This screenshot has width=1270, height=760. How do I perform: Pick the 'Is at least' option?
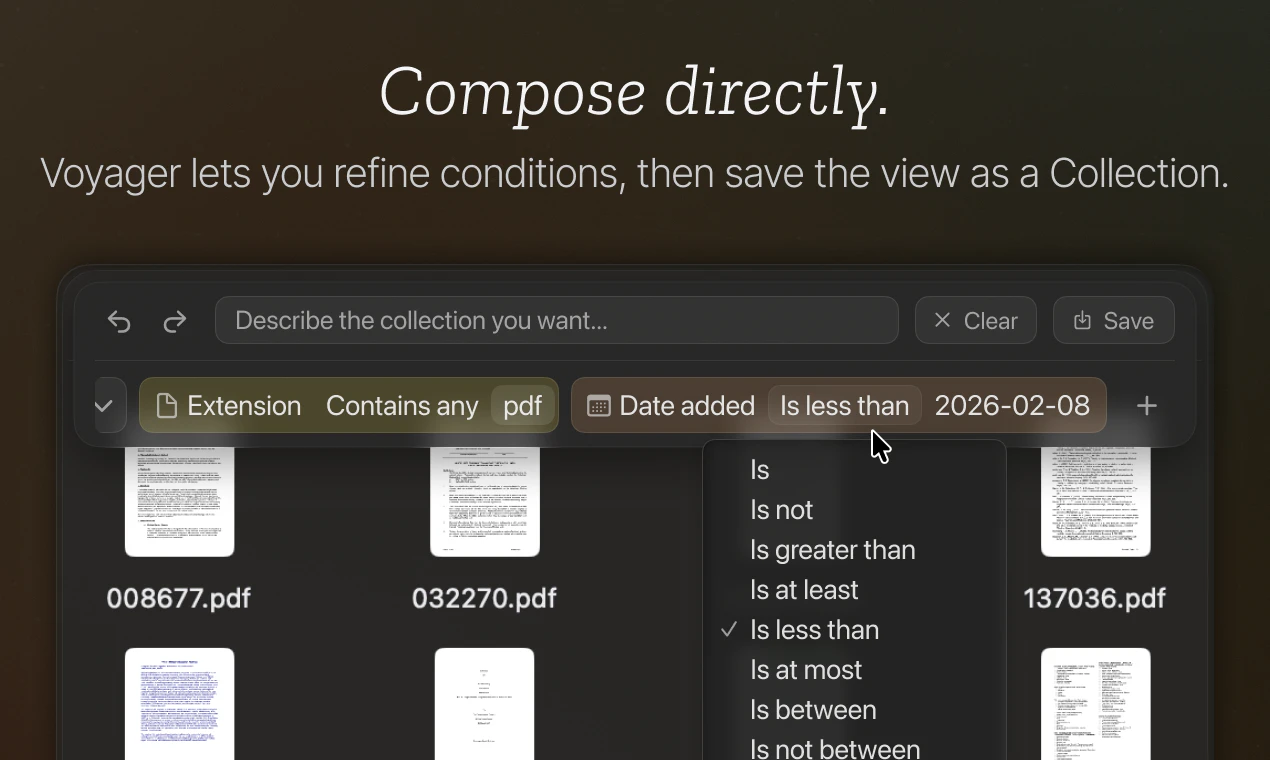(x=804, y=590)
